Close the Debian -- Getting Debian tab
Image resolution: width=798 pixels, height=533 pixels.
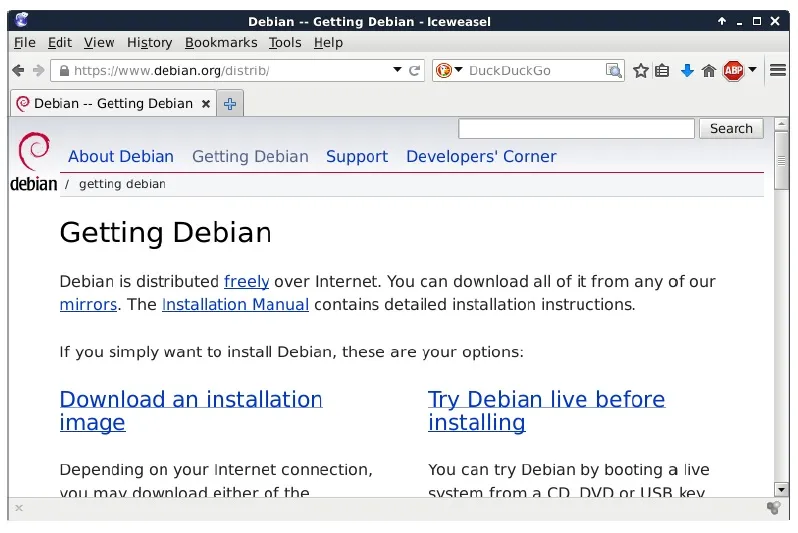pos(206,104)
